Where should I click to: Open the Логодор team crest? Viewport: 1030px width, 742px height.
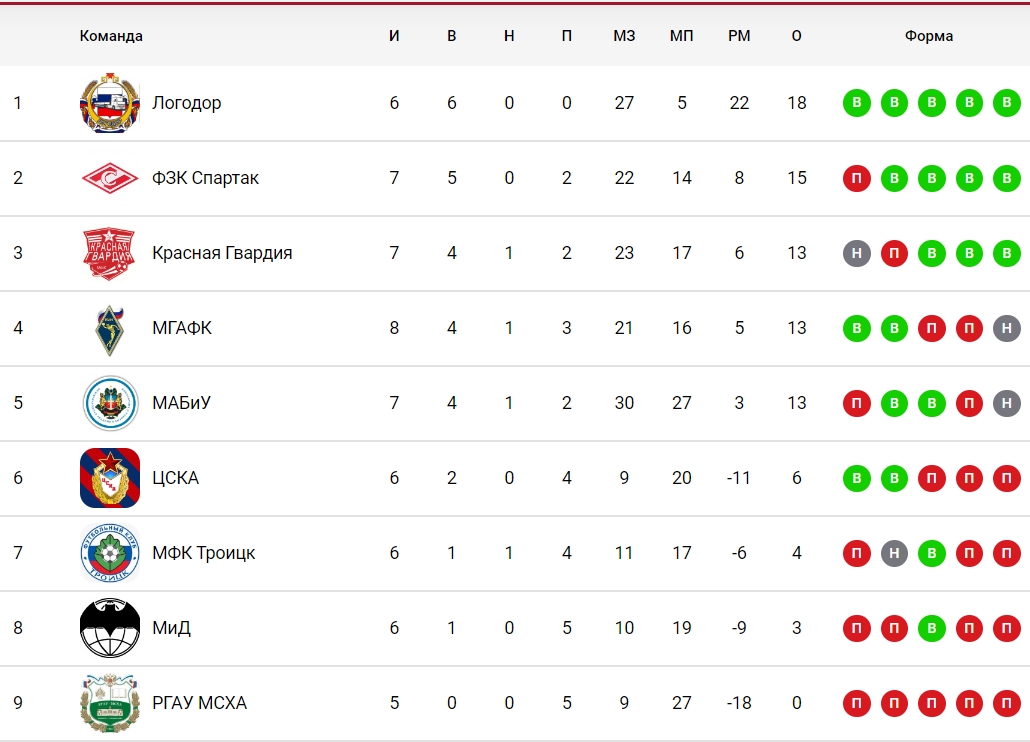(x=110, y=103)
